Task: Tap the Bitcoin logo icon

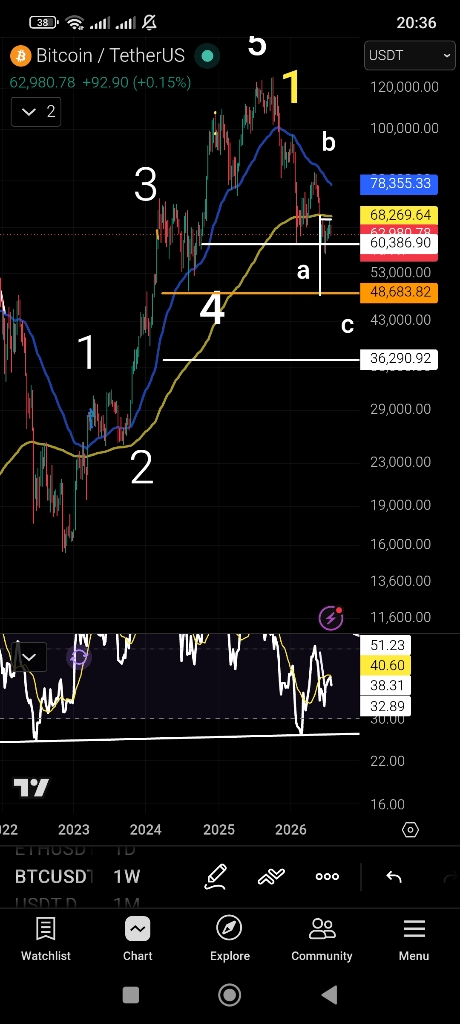Action: click(x=21, y=56)
